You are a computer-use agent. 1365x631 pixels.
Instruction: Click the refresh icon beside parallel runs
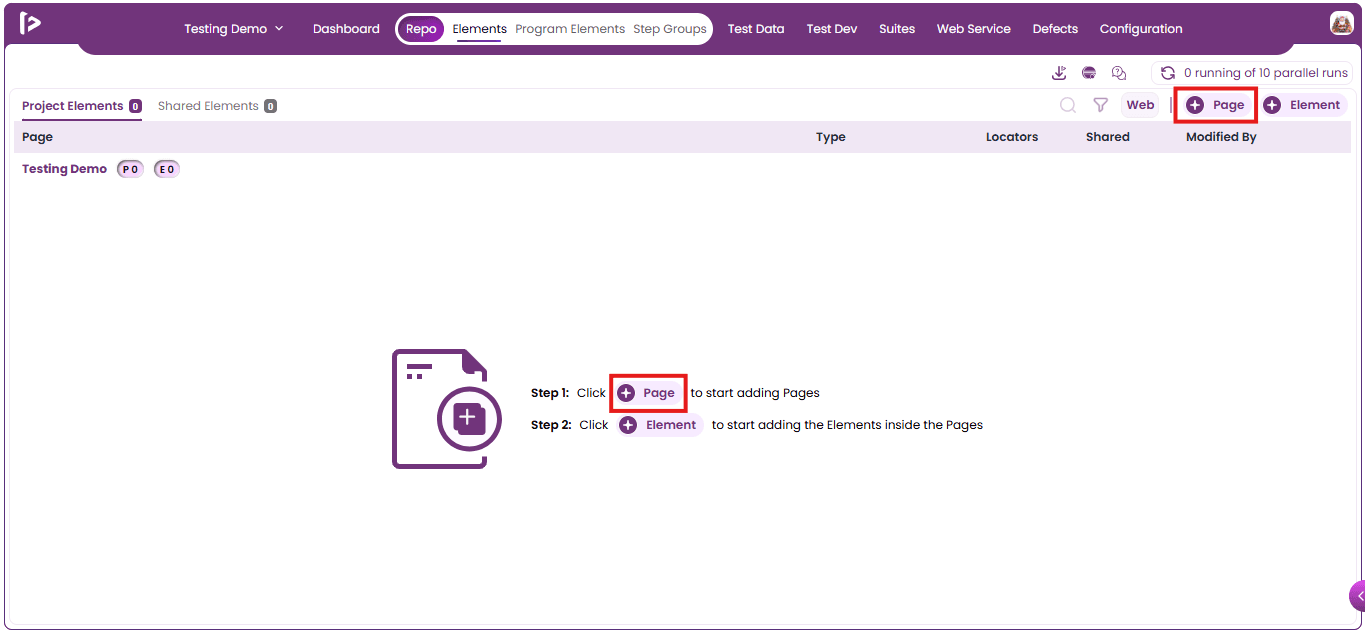1167,73
